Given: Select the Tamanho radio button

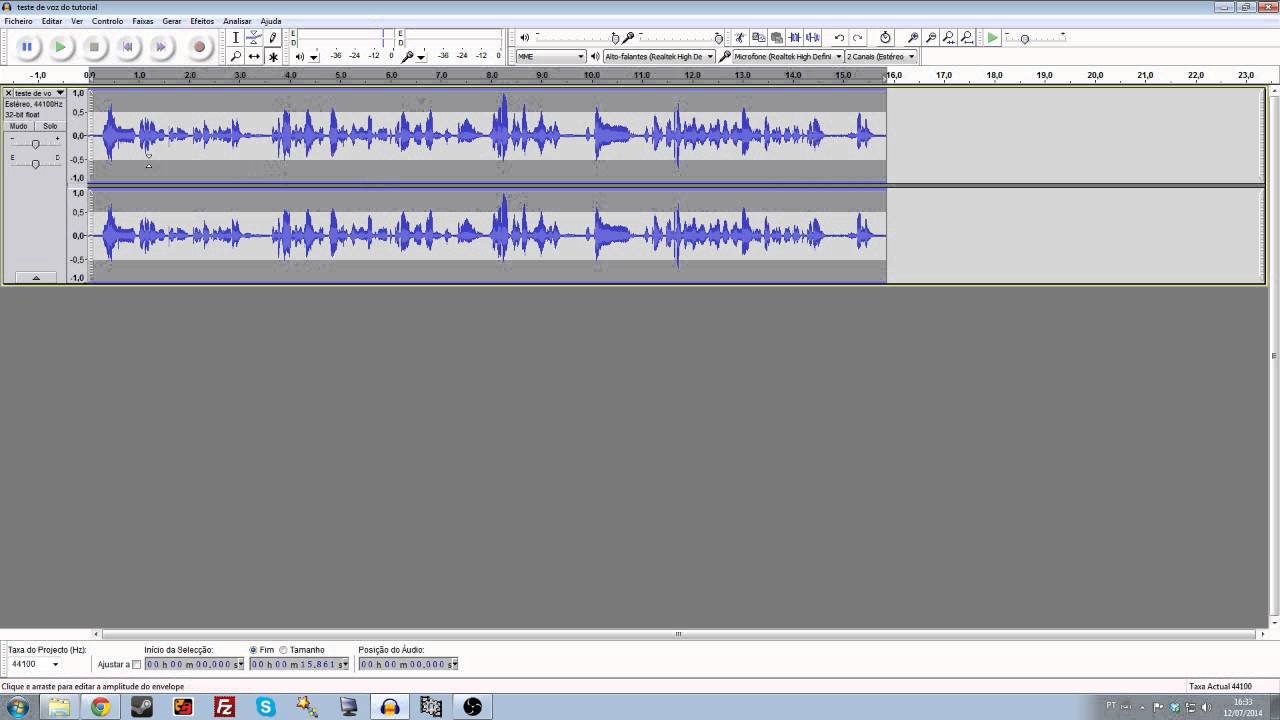Looking at the screenshot, I should (283, 650).
